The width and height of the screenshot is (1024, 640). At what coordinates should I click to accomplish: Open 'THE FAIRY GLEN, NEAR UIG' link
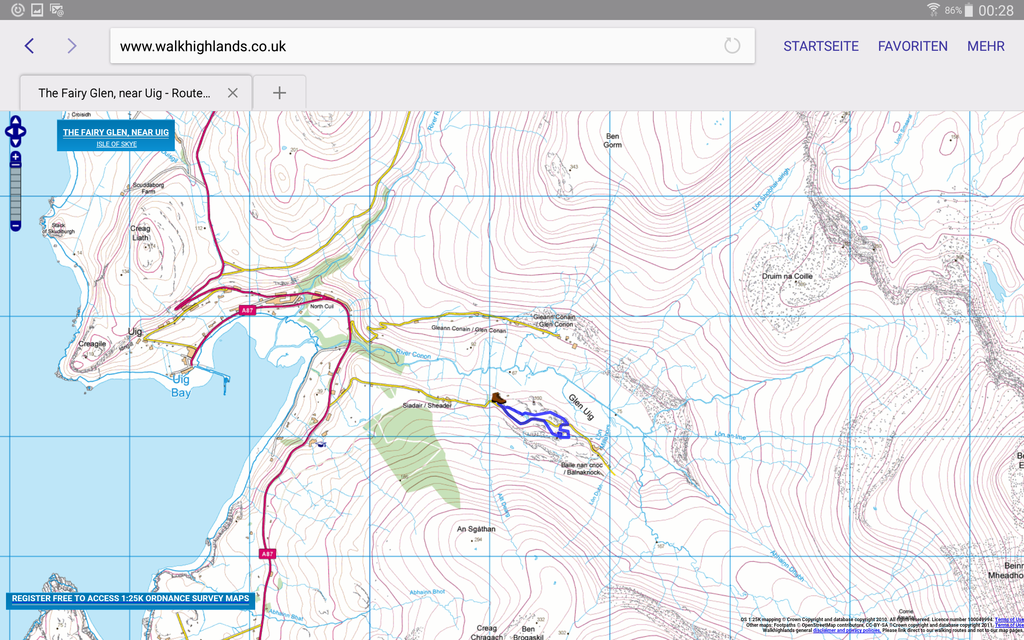pos(116,133)
